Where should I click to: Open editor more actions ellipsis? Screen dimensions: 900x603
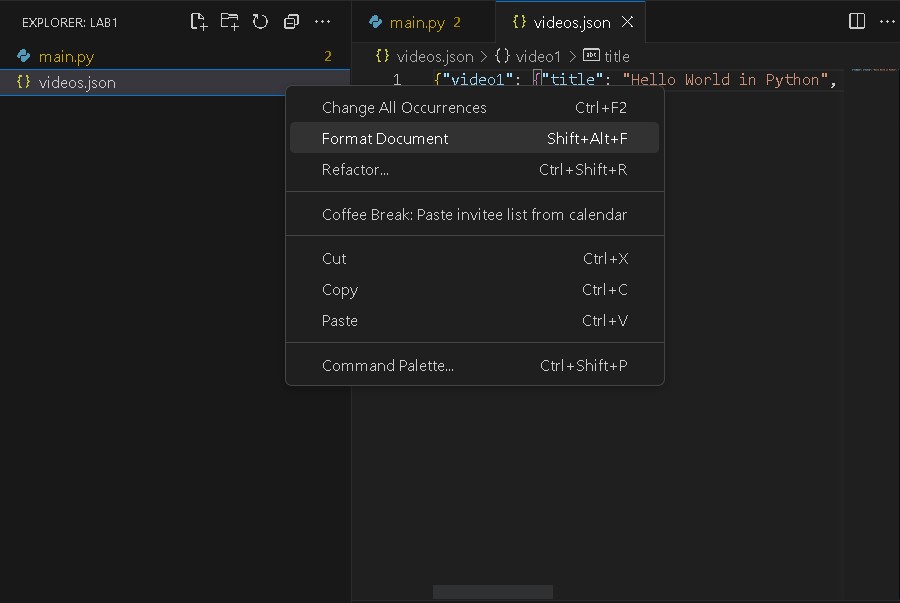[887, 21]
